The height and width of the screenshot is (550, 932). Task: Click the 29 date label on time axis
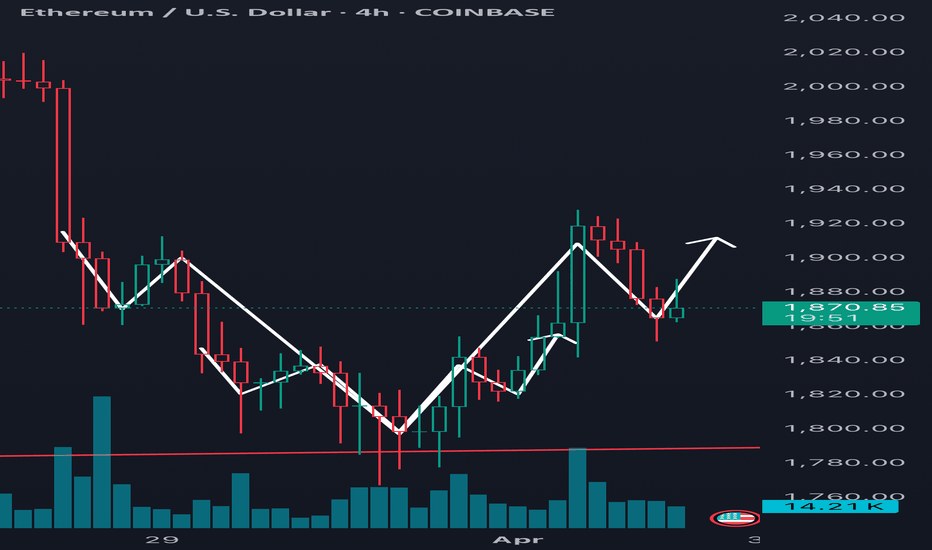click(x=162, y=539)
